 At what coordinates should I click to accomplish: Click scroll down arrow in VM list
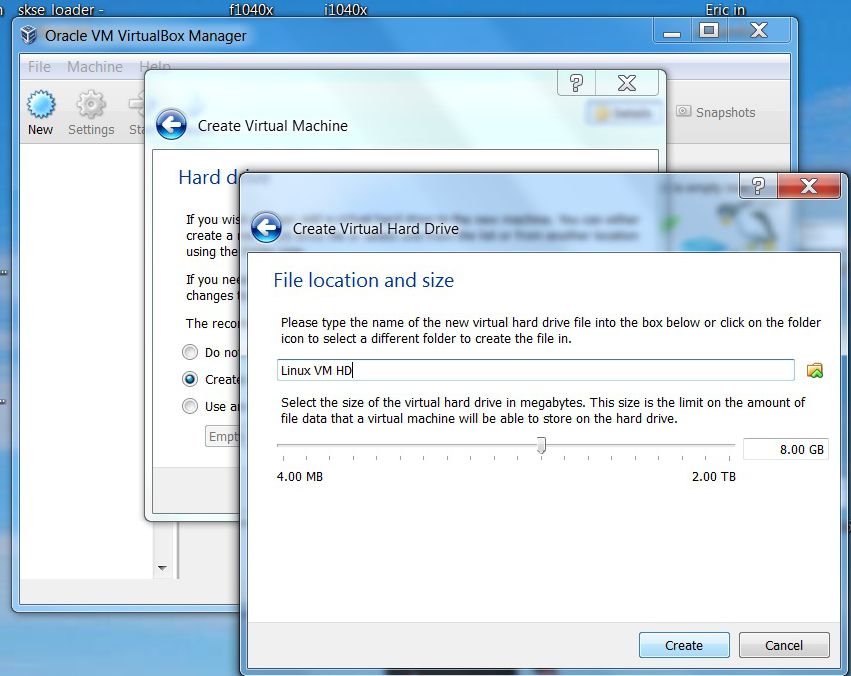(162, 568)
